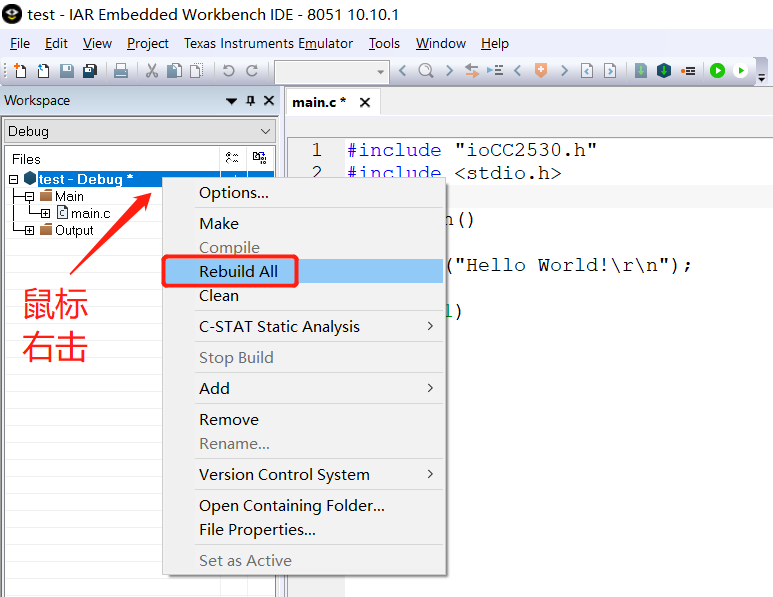Click the Previous Bookmark arrow icon
Image resolution: width=773 pixels, height=597 pixels.
[518, 71]
